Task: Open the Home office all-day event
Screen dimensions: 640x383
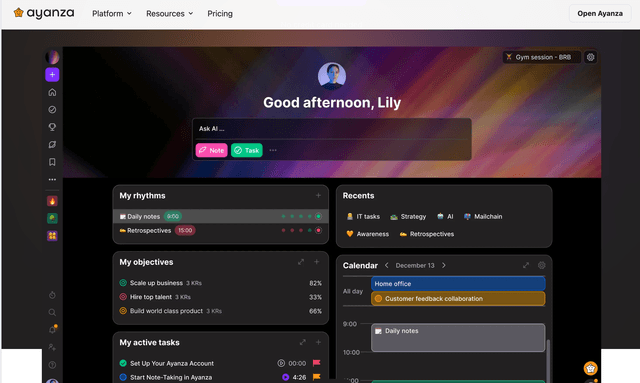Action: [x=458, y=284]
